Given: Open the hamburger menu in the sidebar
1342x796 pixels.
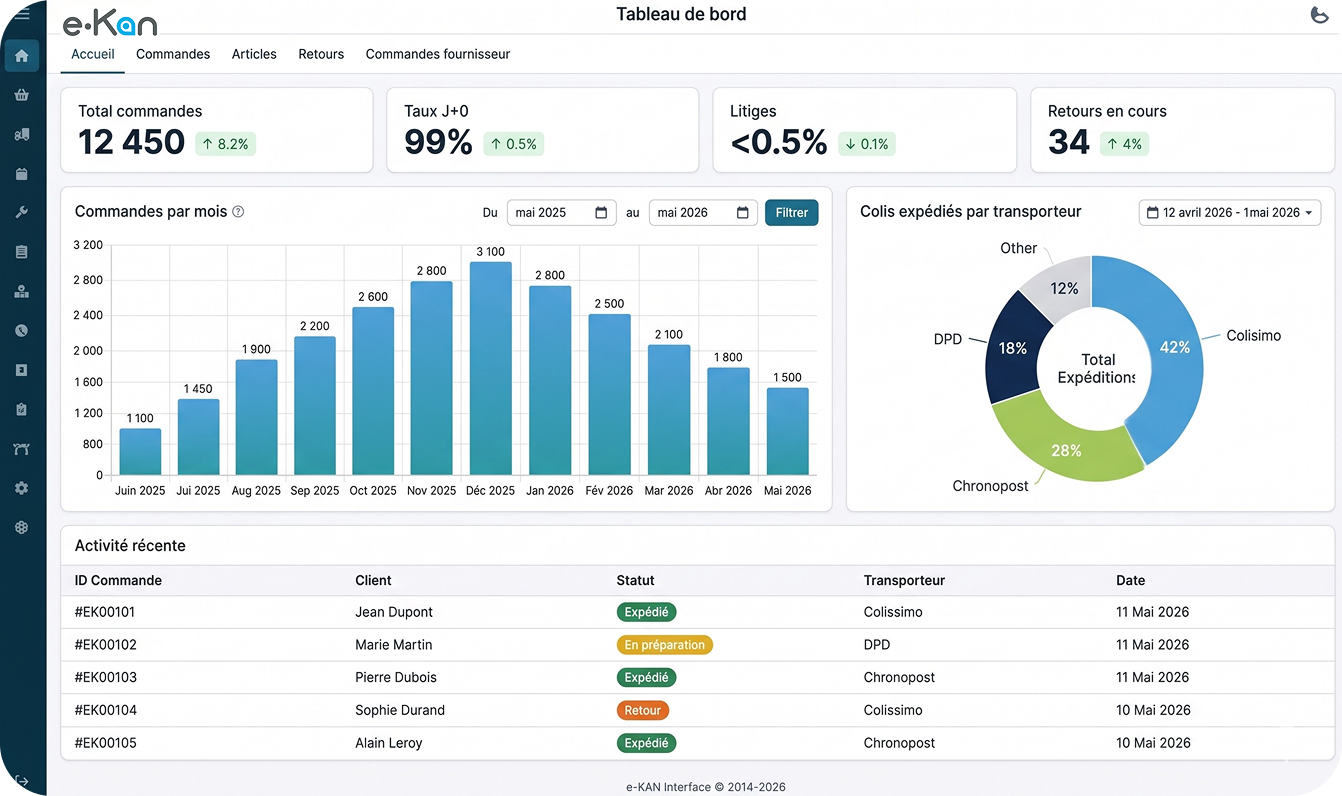Looking at the screenshot, I should (x=21, y=14).
